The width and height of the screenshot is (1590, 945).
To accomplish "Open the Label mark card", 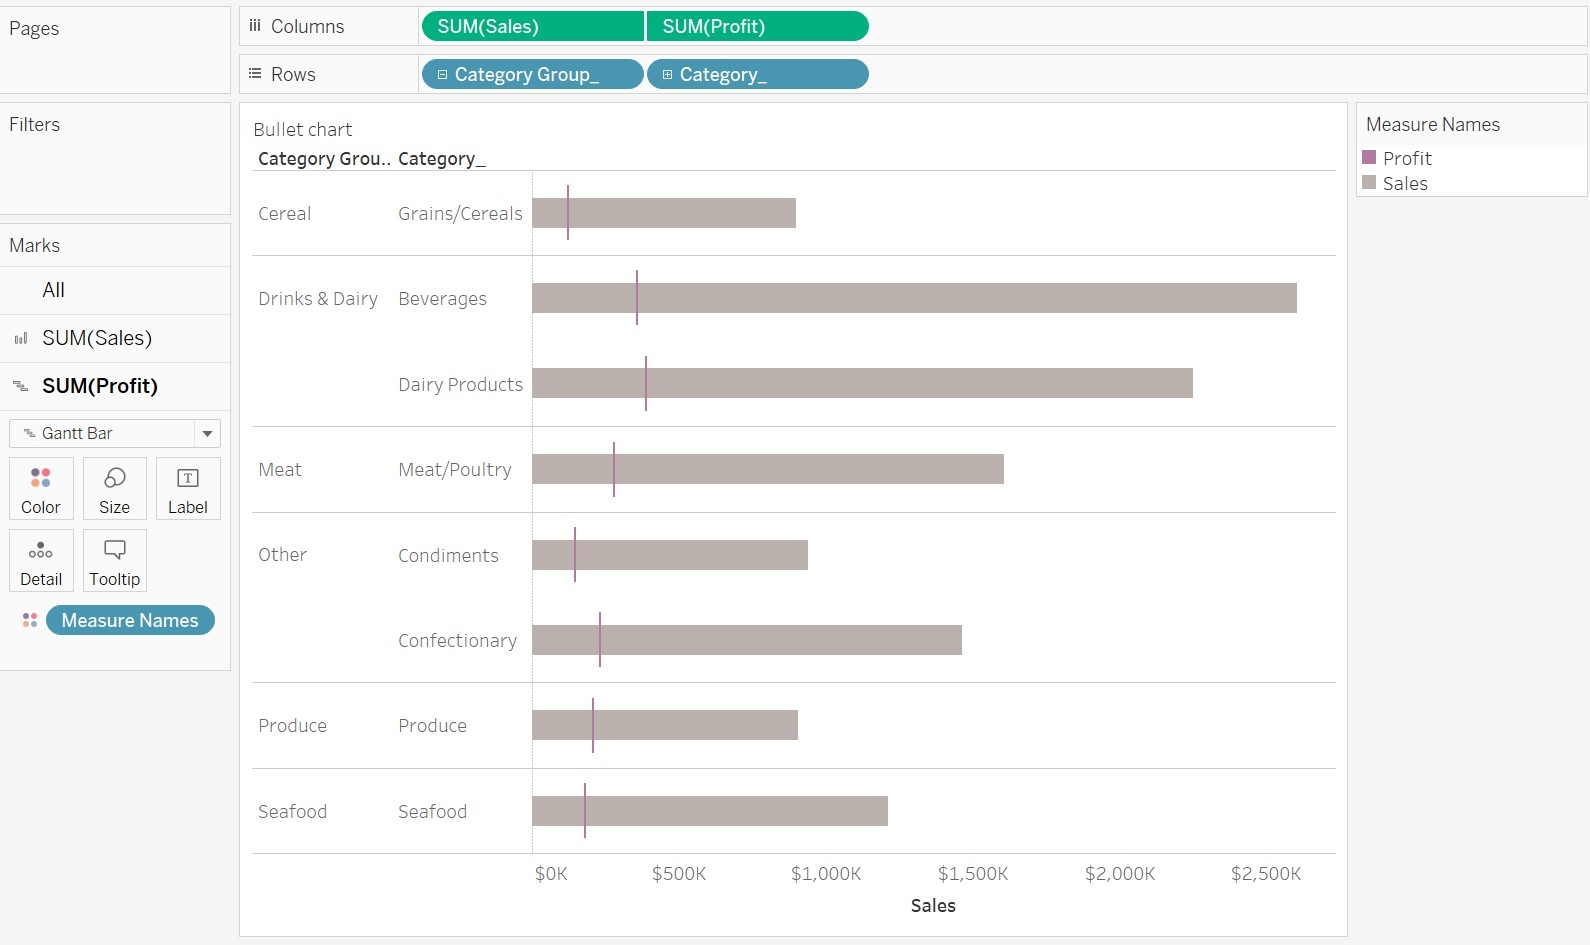I will coord(188,489).
